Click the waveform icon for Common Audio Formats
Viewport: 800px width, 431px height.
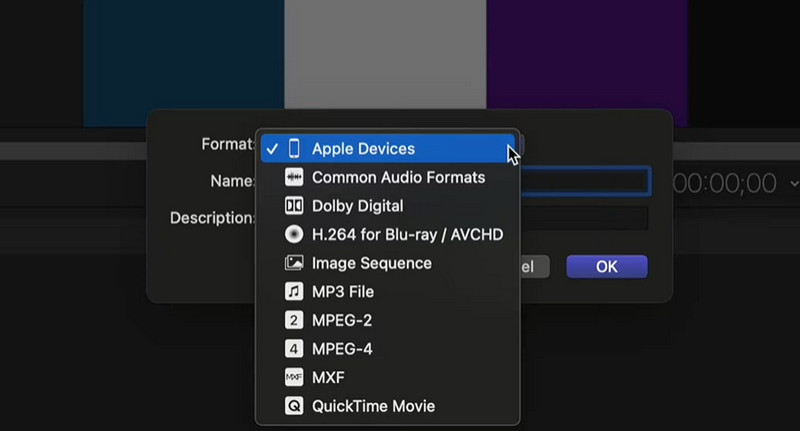[294, 178]
